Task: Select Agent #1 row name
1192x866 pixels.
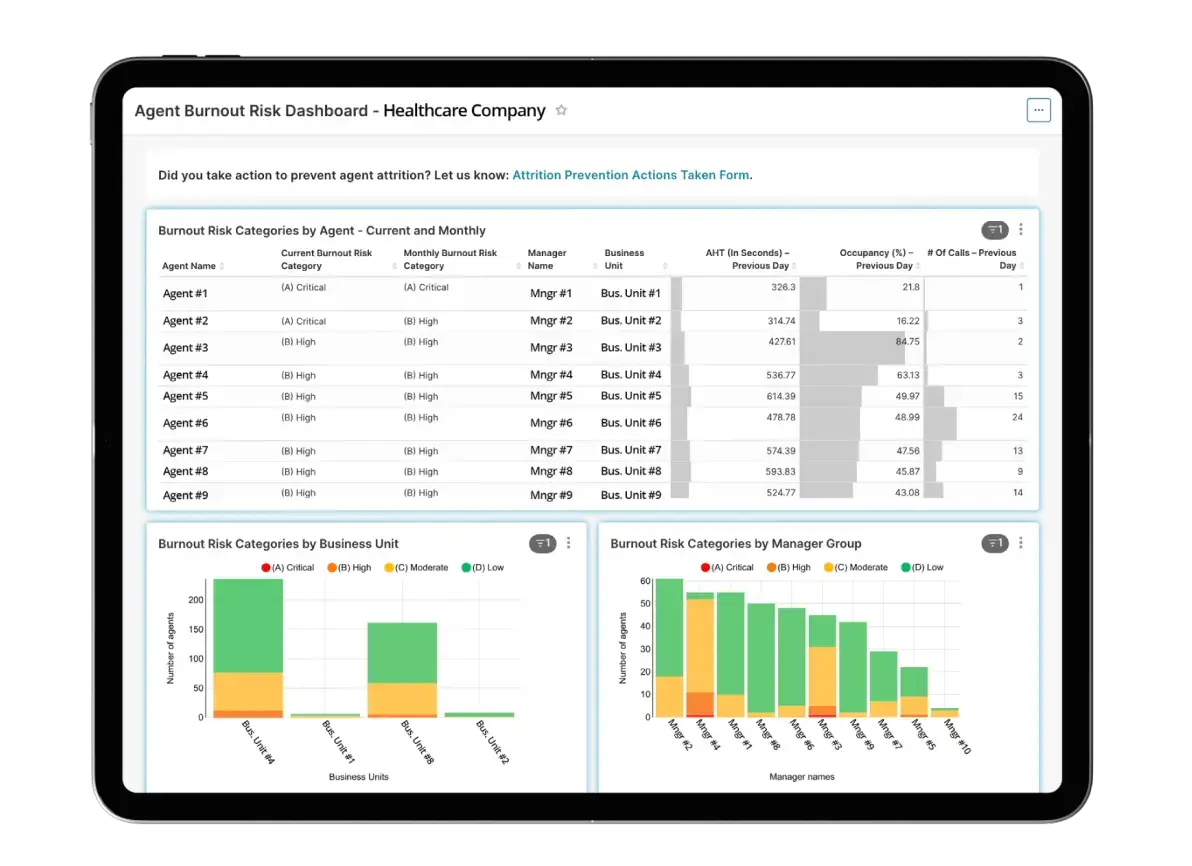Action: (x=185, y=293)
